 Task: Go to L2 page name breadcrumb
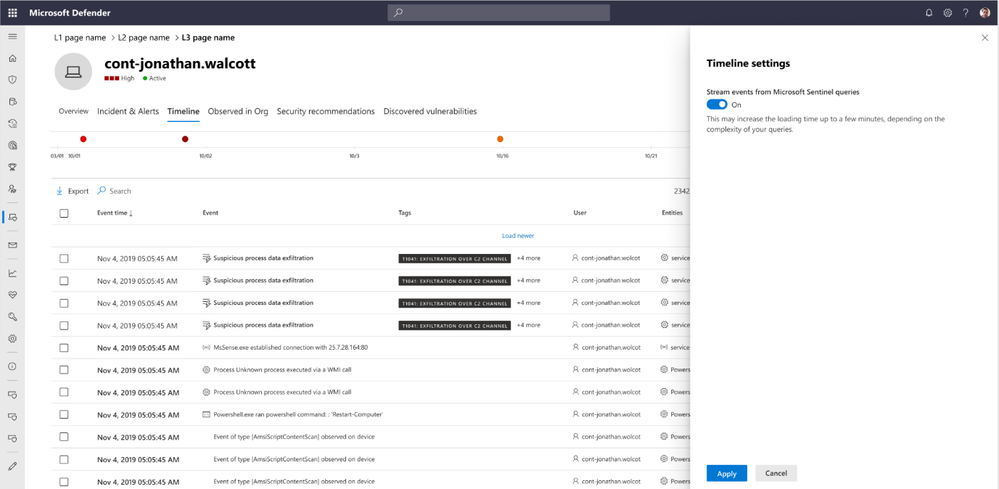[x=144, y=38]
